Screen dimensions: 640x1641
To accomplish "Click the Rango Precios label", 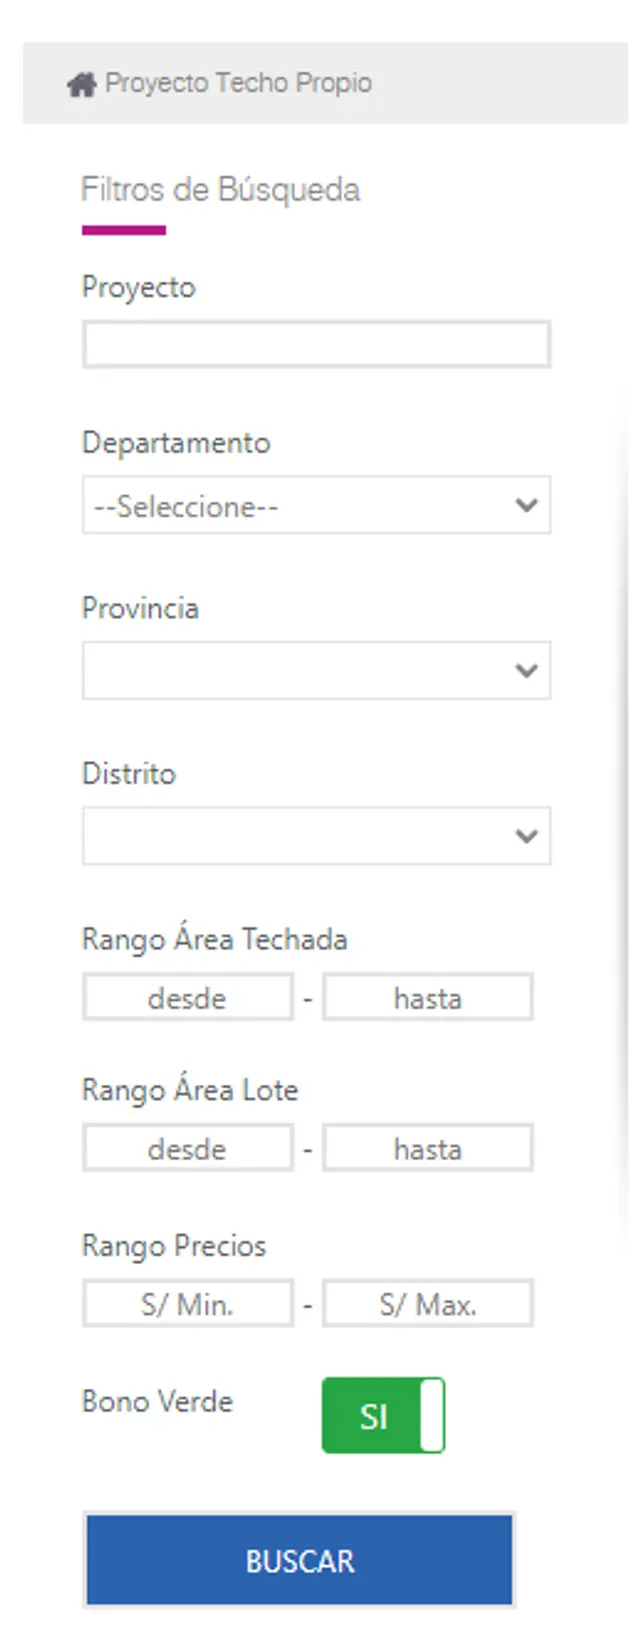I will point(174,1246).
